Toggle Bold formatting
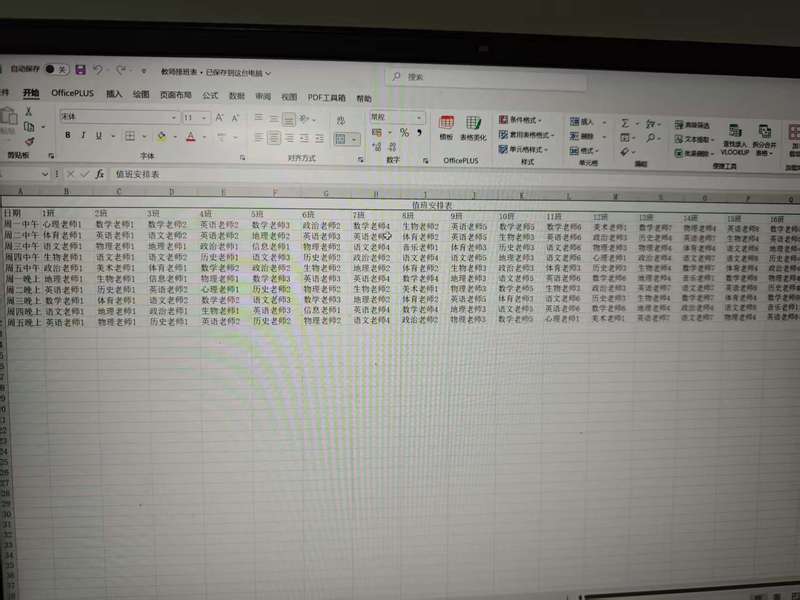Image resolution: width=800 pixels, height=600 pixels. (x=68, y=135)
